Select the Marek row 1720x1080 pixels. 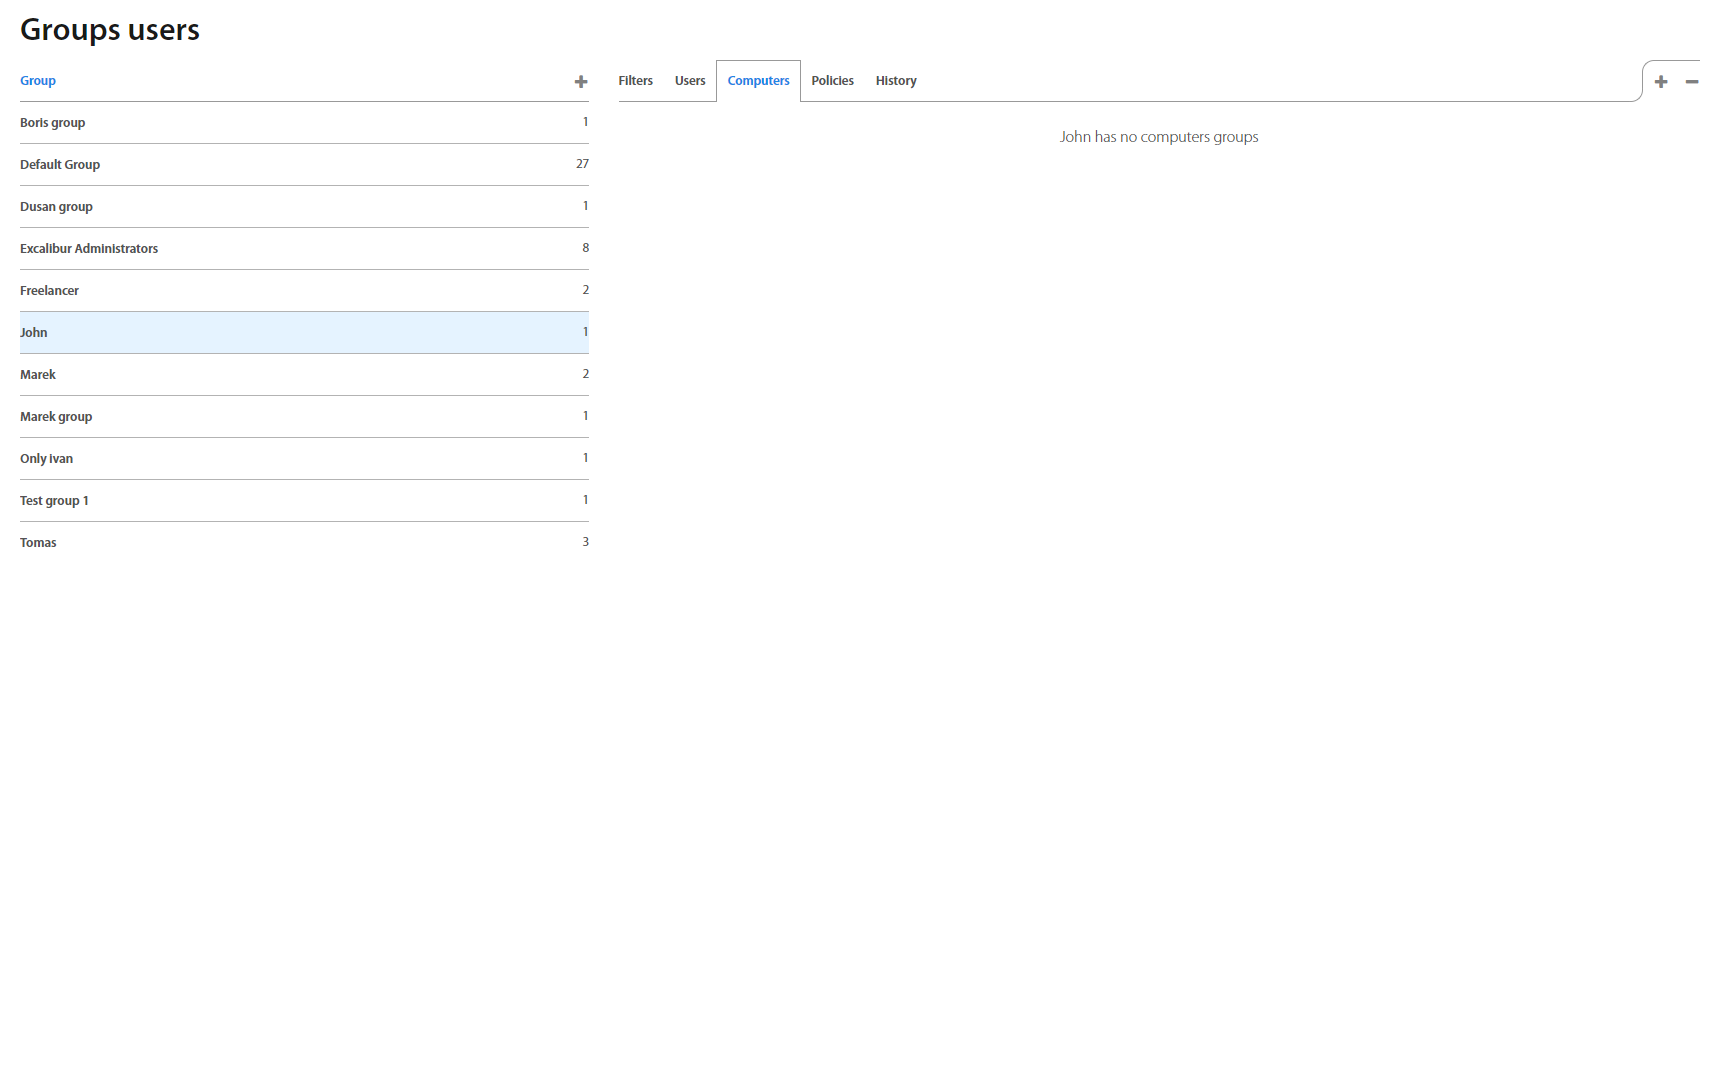pos(38,375)
